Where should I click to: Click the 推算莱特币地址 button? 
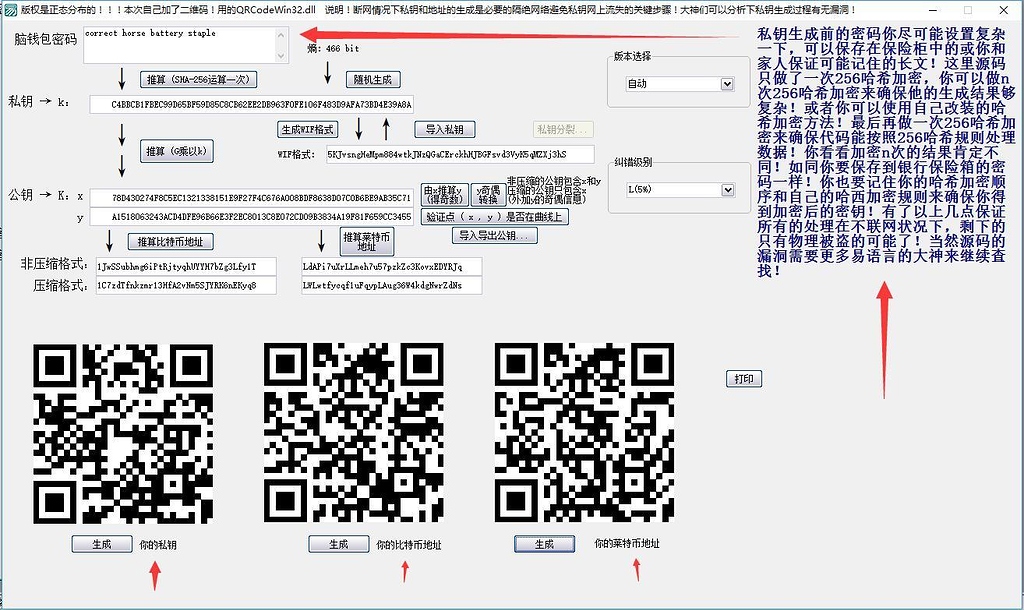pos(367,241)
